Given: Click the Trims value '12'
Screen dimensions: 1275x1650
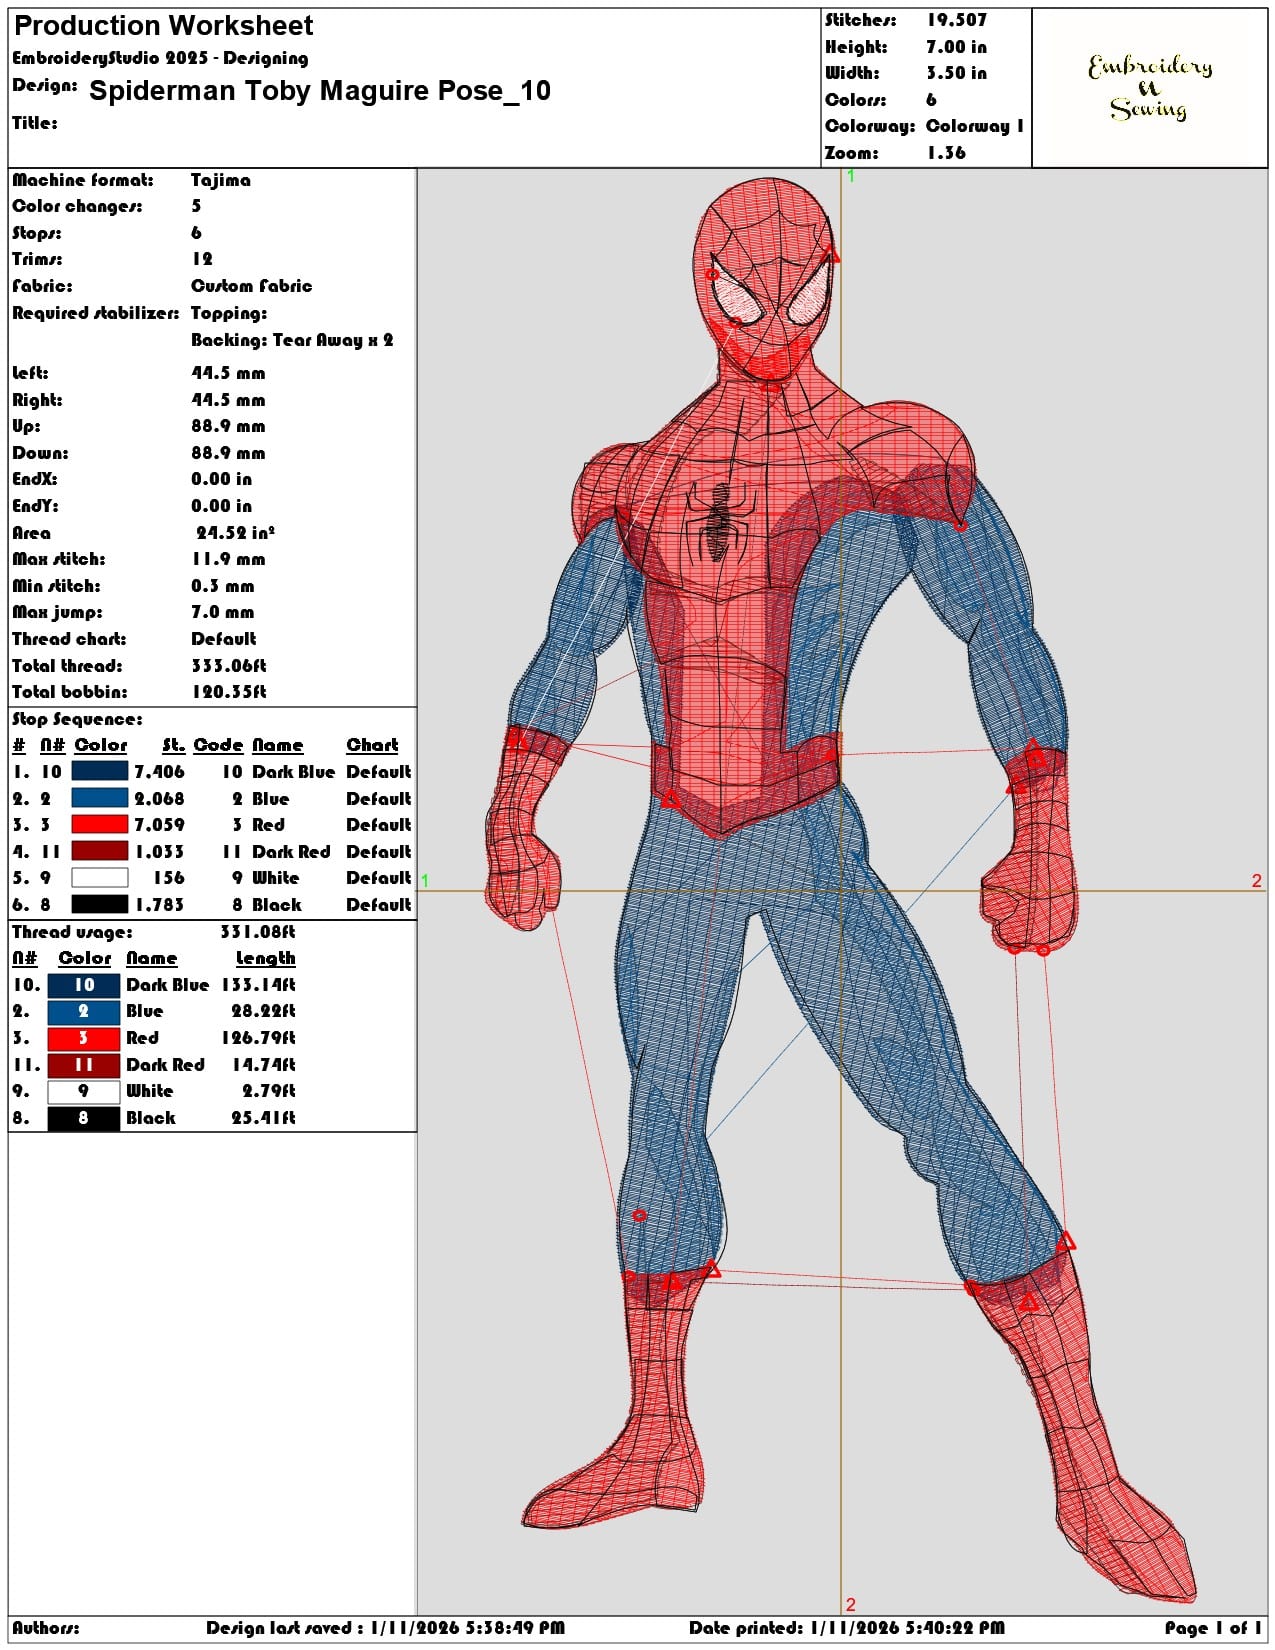Looking at the screenshot, I should pyautogui.click(x=202, y=259).
